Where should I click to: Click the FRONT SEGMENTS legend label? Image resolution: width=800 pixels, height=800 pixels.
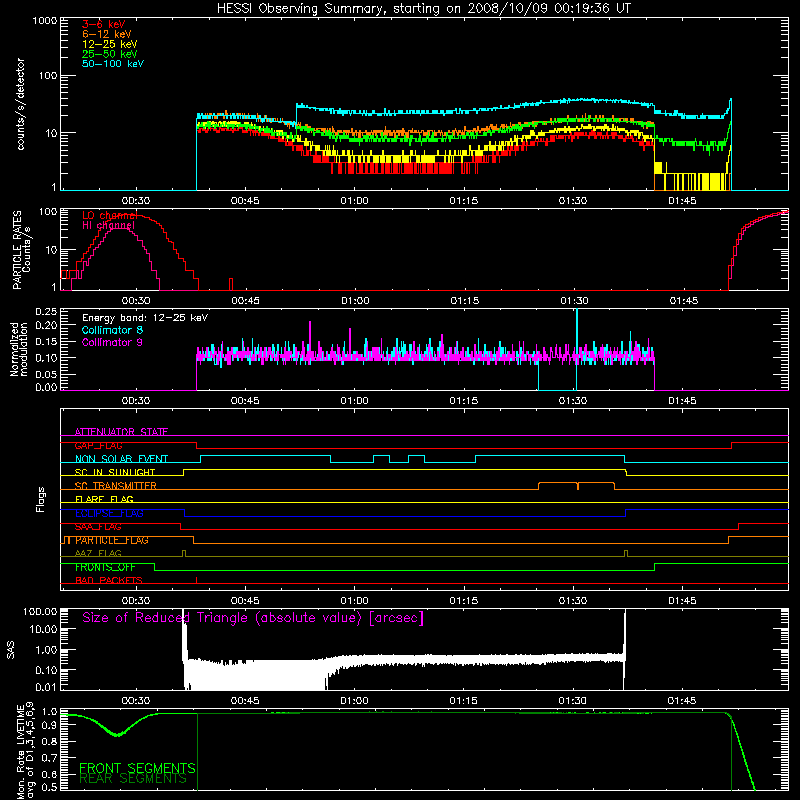point(137,768)
